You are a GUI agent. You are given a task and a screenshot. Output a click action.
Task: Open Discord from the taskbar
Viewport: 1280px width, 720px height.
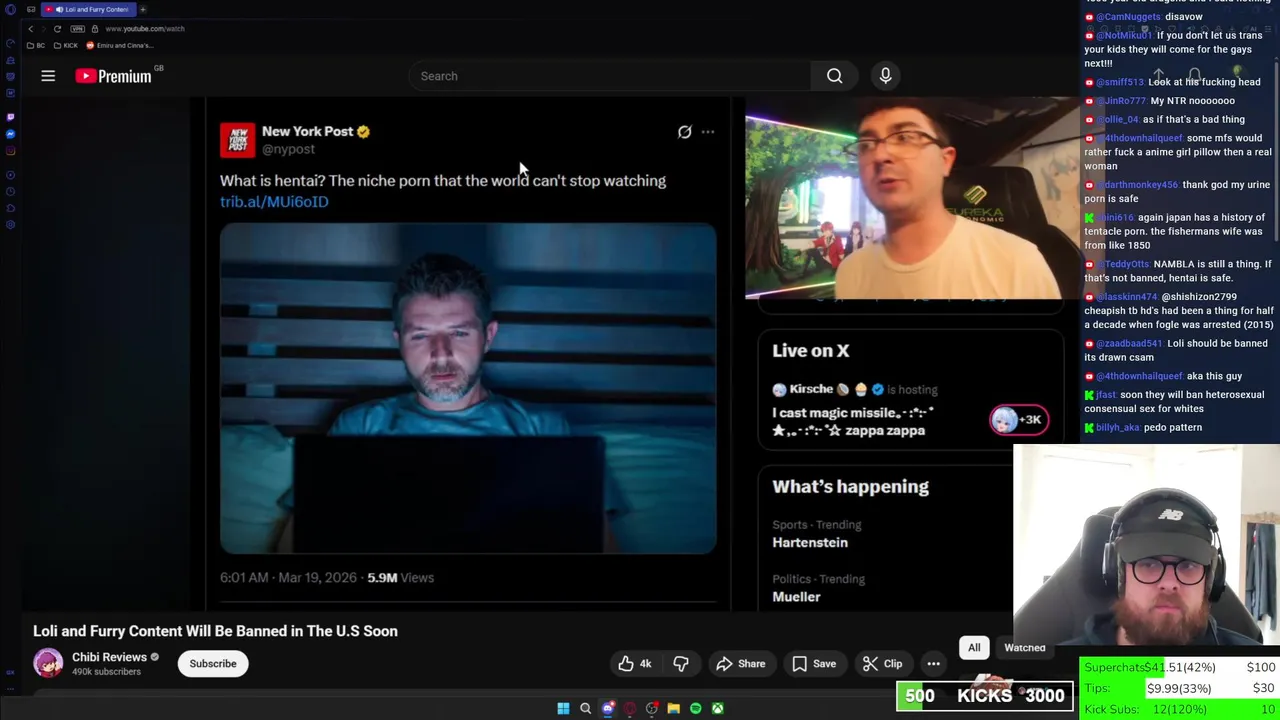607,708
